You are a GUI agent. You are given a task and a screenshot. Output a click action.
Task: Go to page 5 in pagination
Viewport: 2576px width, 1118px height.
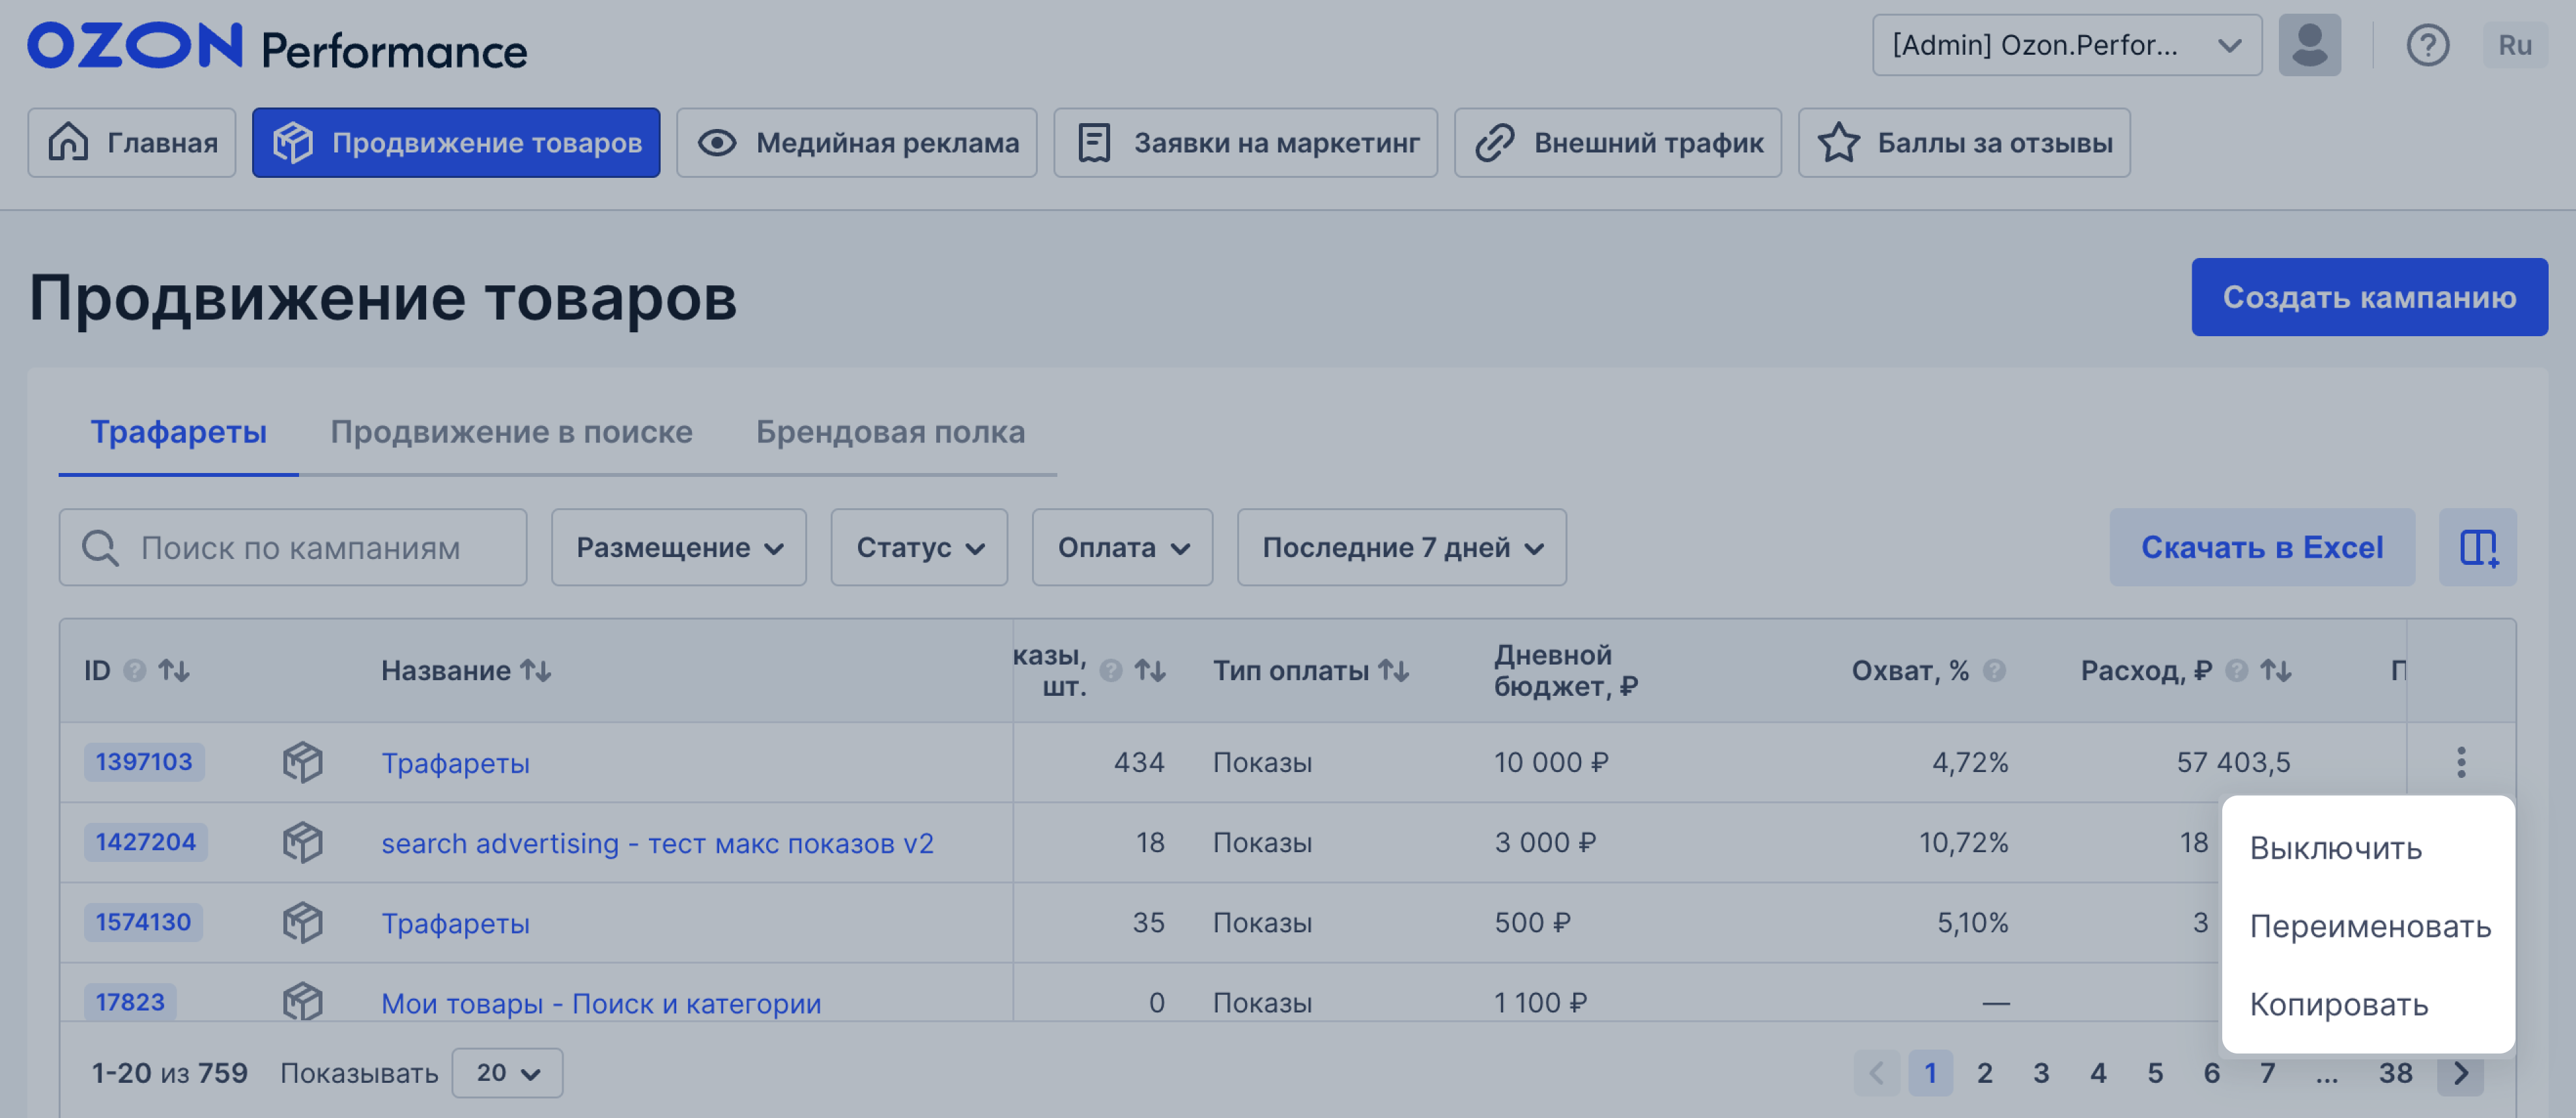[2155, 1073]
